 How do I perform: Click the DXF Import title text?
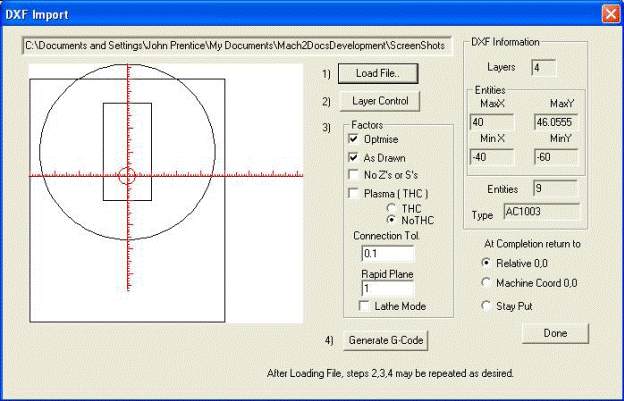point(37,15)
